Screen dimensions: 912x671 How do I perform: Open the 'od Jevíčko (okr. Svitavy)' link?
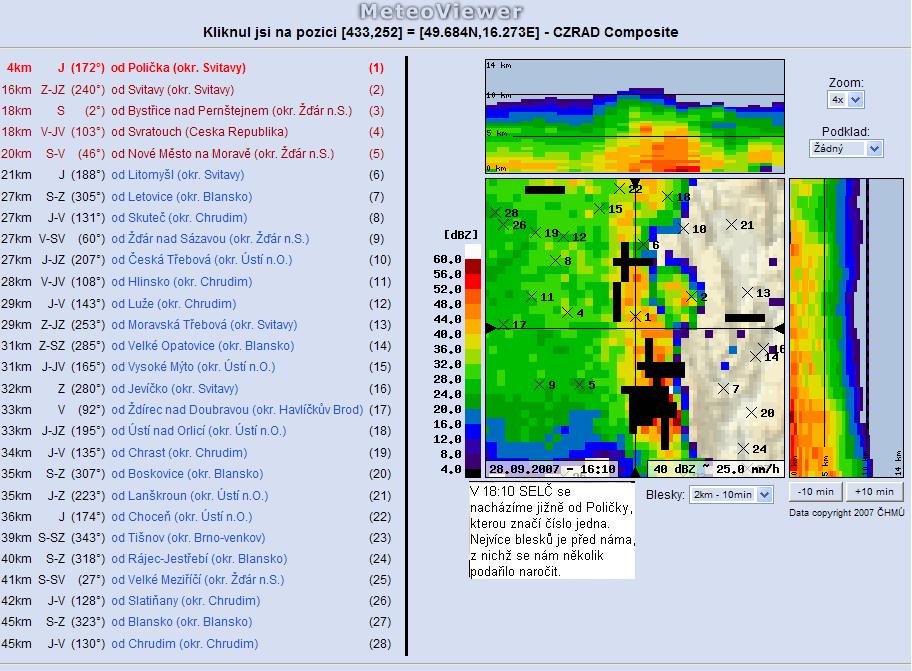tap(175, 388)
